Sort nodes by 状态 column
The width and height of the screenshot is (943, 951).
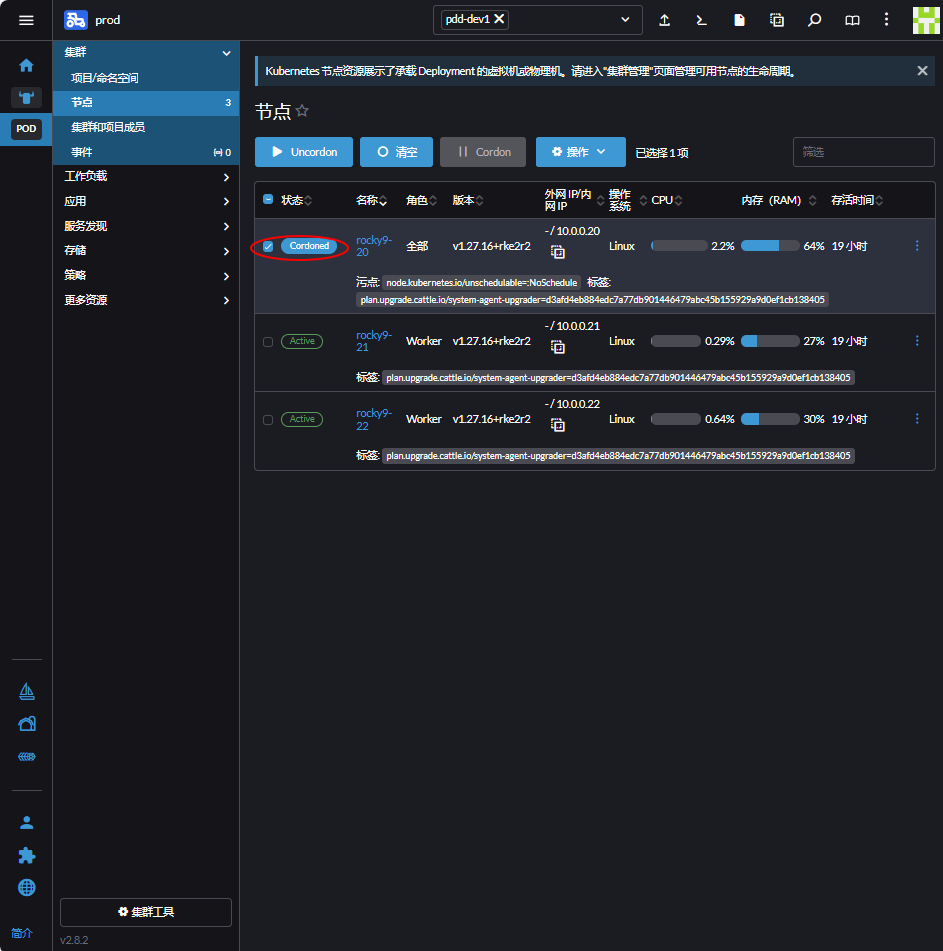point(297,200)
